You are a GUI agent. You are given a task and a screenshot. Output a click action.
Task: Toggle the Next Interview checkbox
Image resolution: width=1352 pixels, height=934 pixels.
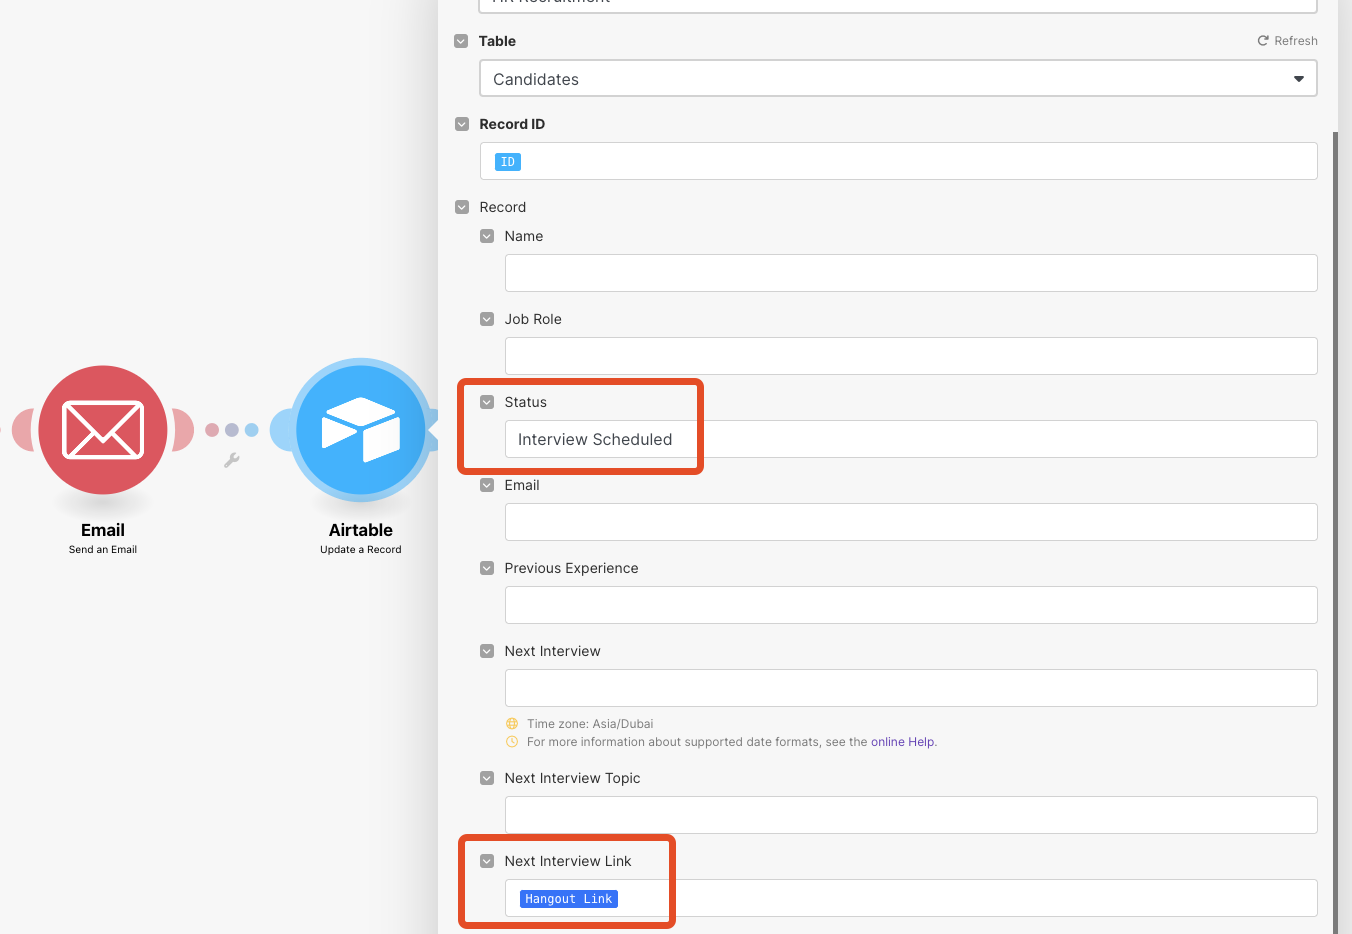point(487,651)
